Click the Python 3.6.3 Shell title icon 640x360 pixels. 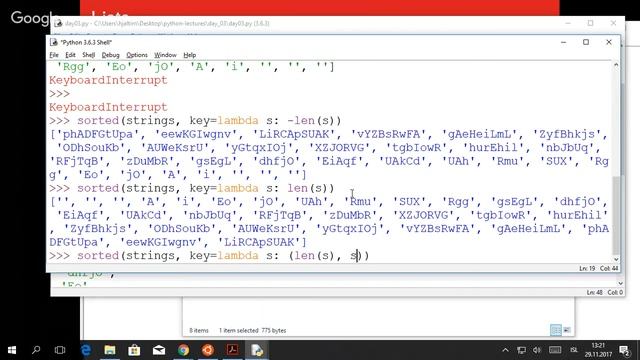pos(53,42)
